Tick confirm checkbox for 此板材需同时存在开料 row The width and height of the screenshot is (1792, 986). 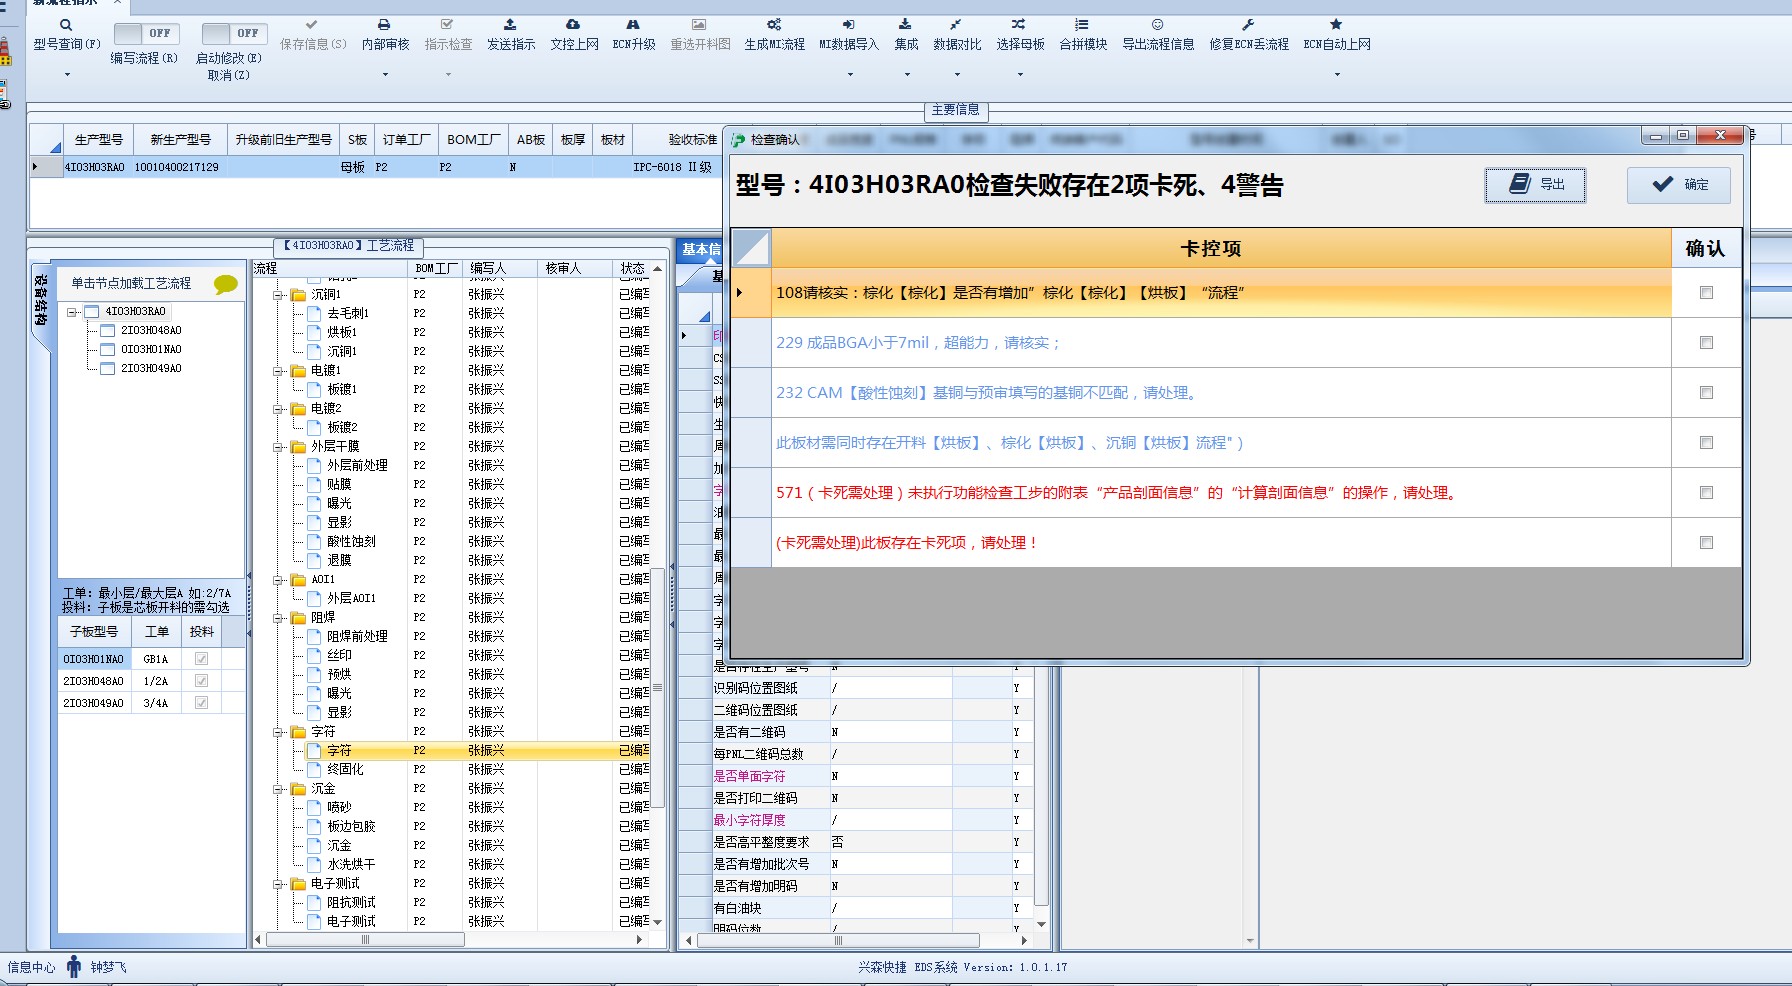tap(1706, 443)
